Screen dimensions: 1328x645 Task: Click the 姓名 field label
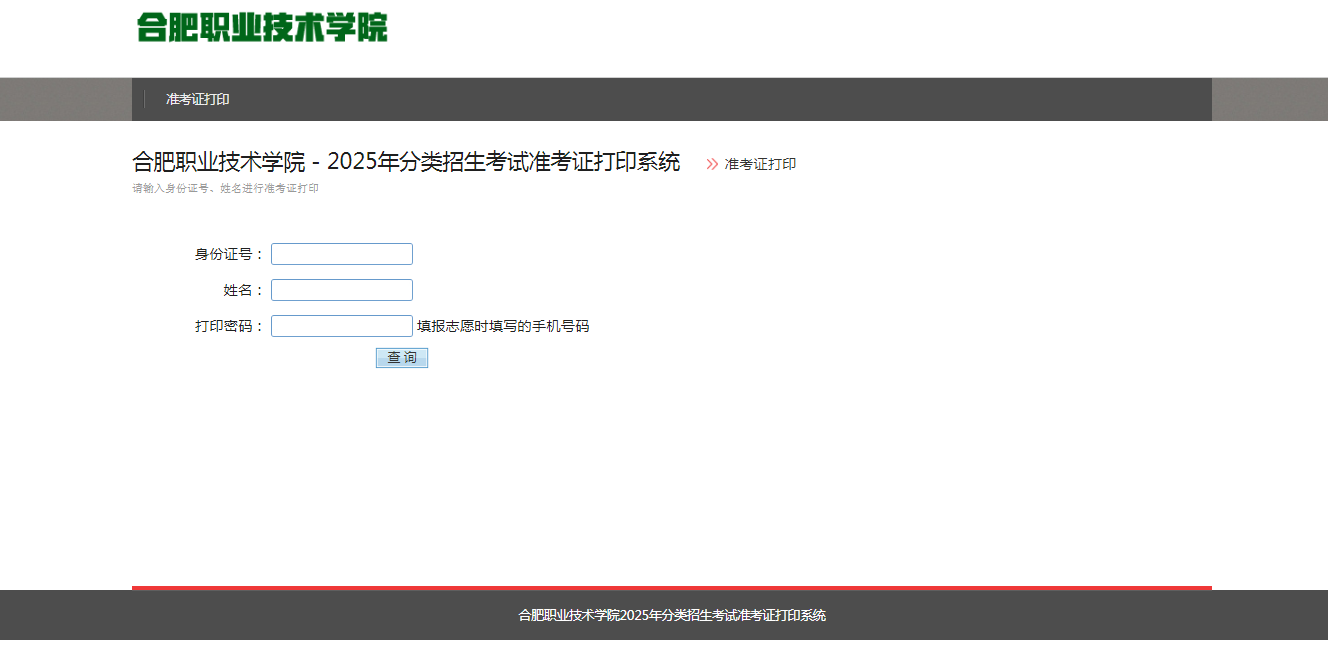pyautogui.click(x=243, y=290)
